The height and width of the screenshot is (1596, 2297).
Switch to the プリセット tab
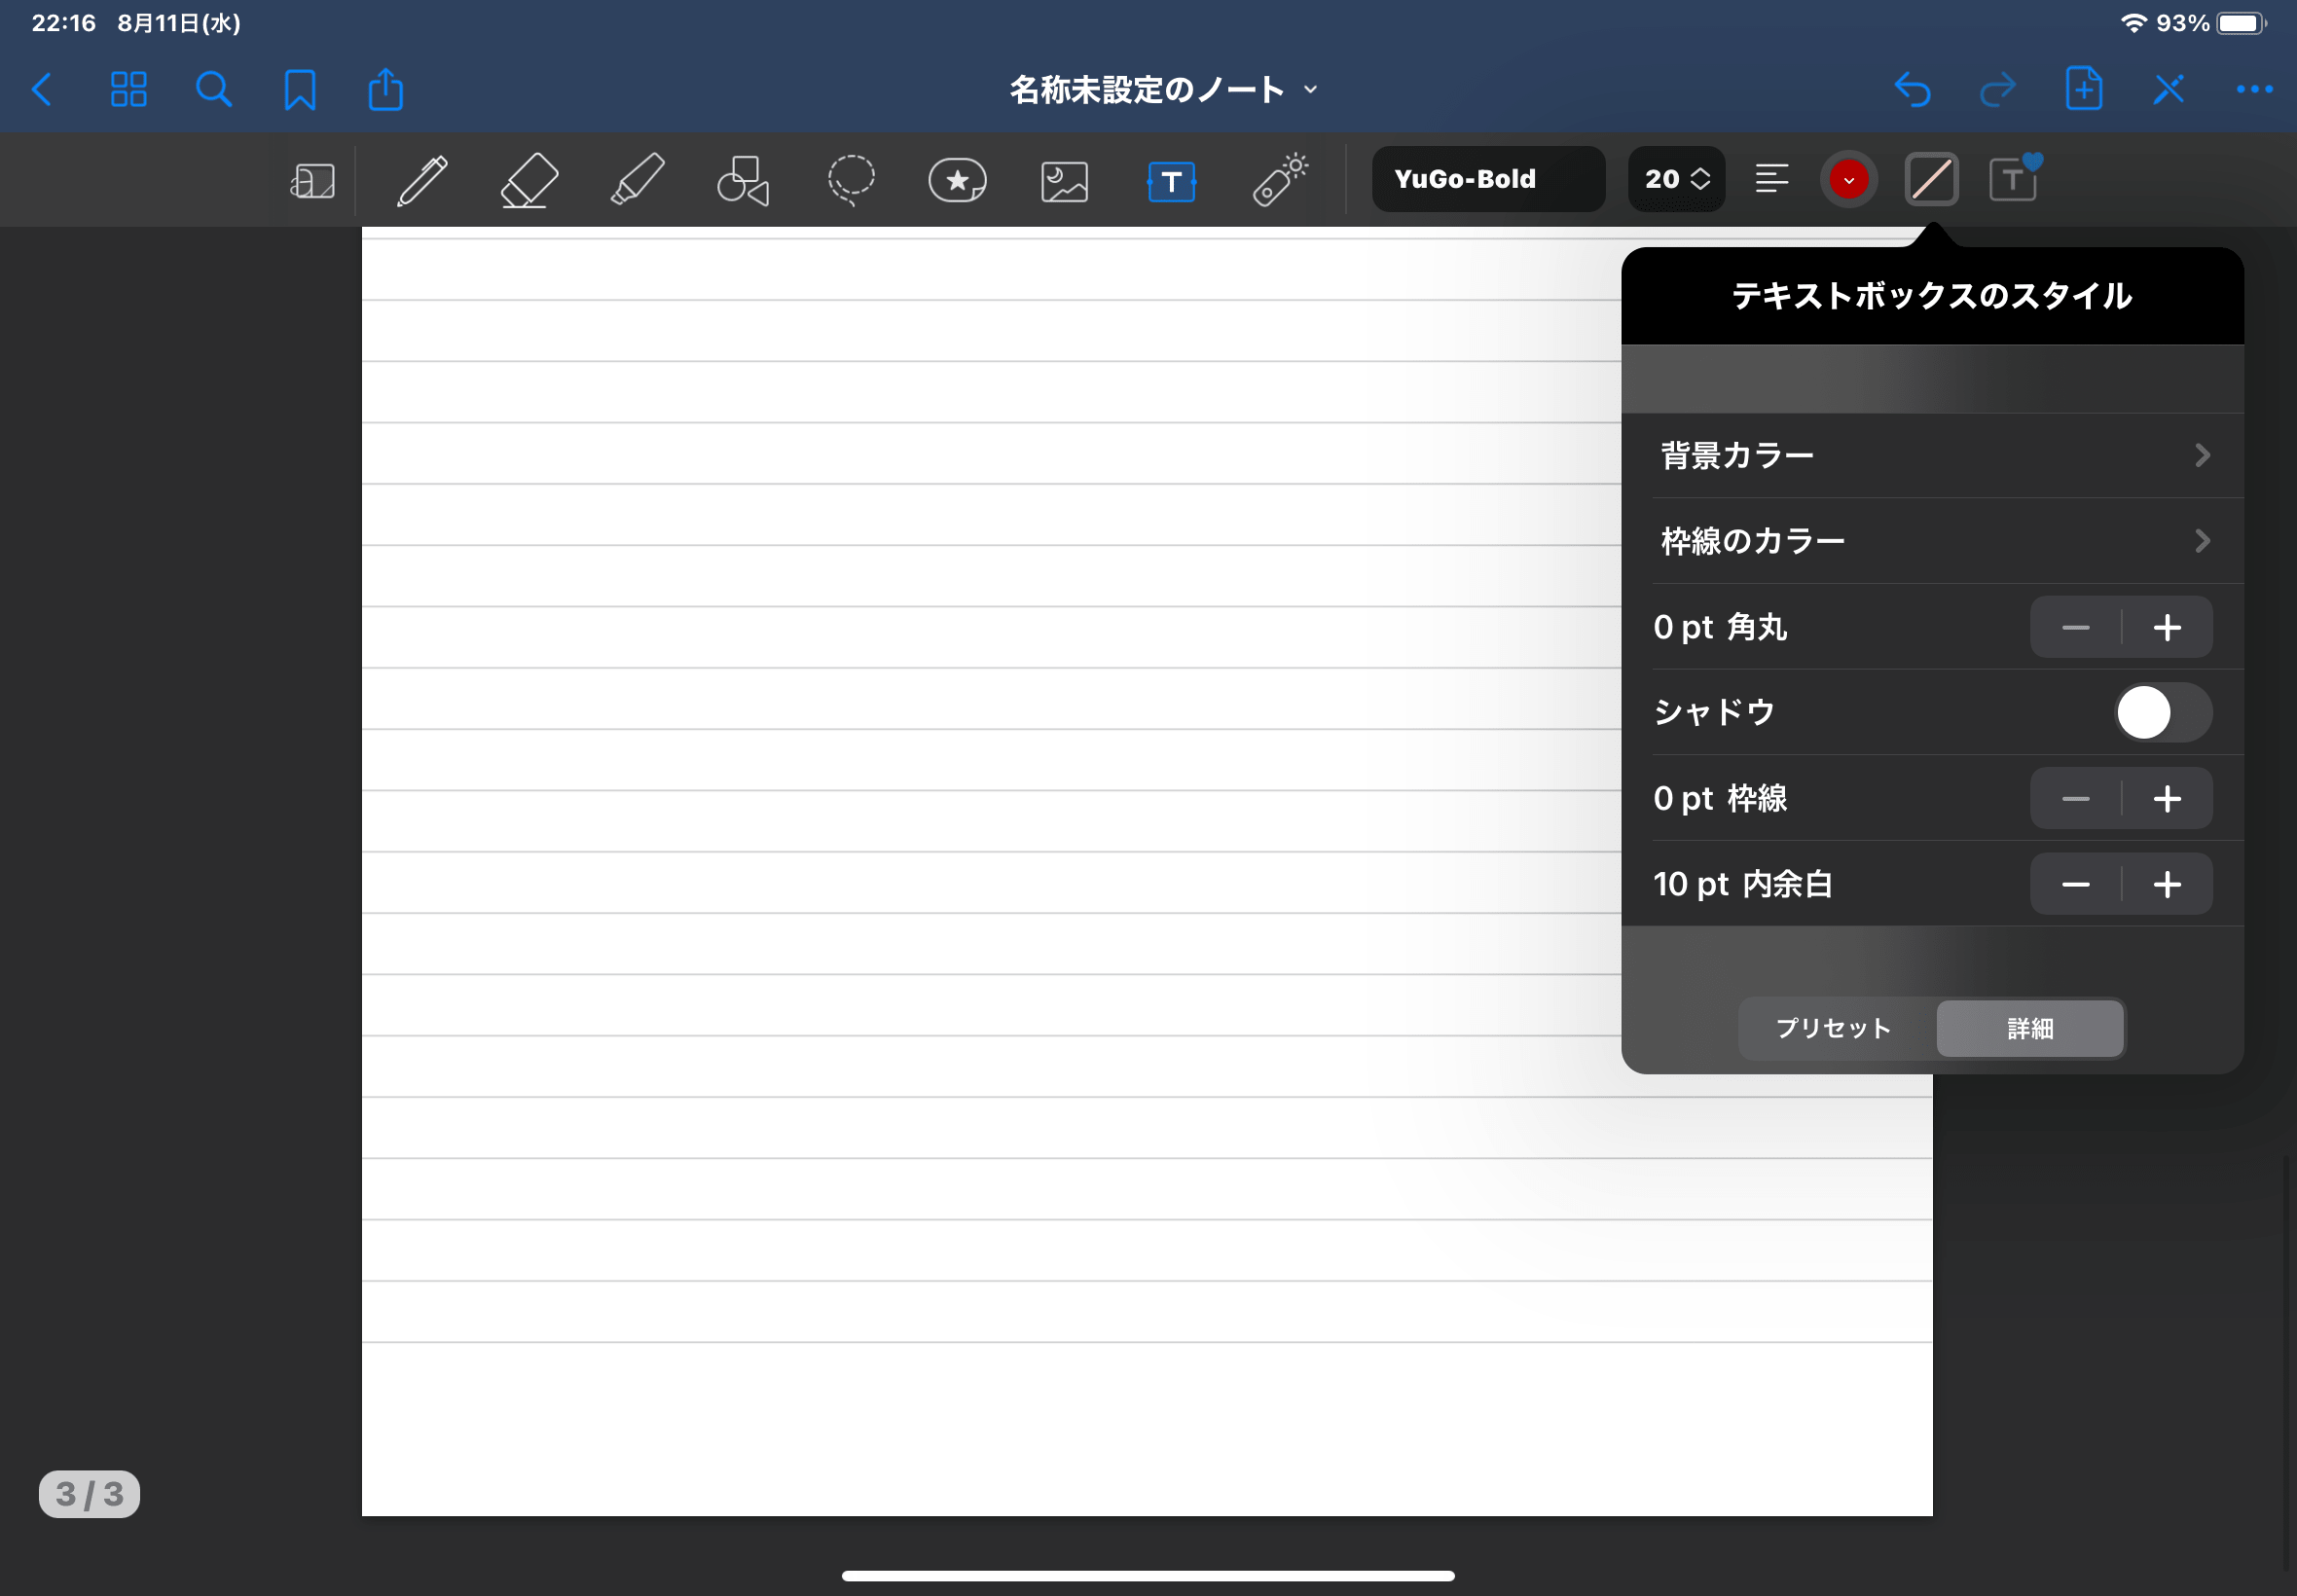click(1833, 1028)
